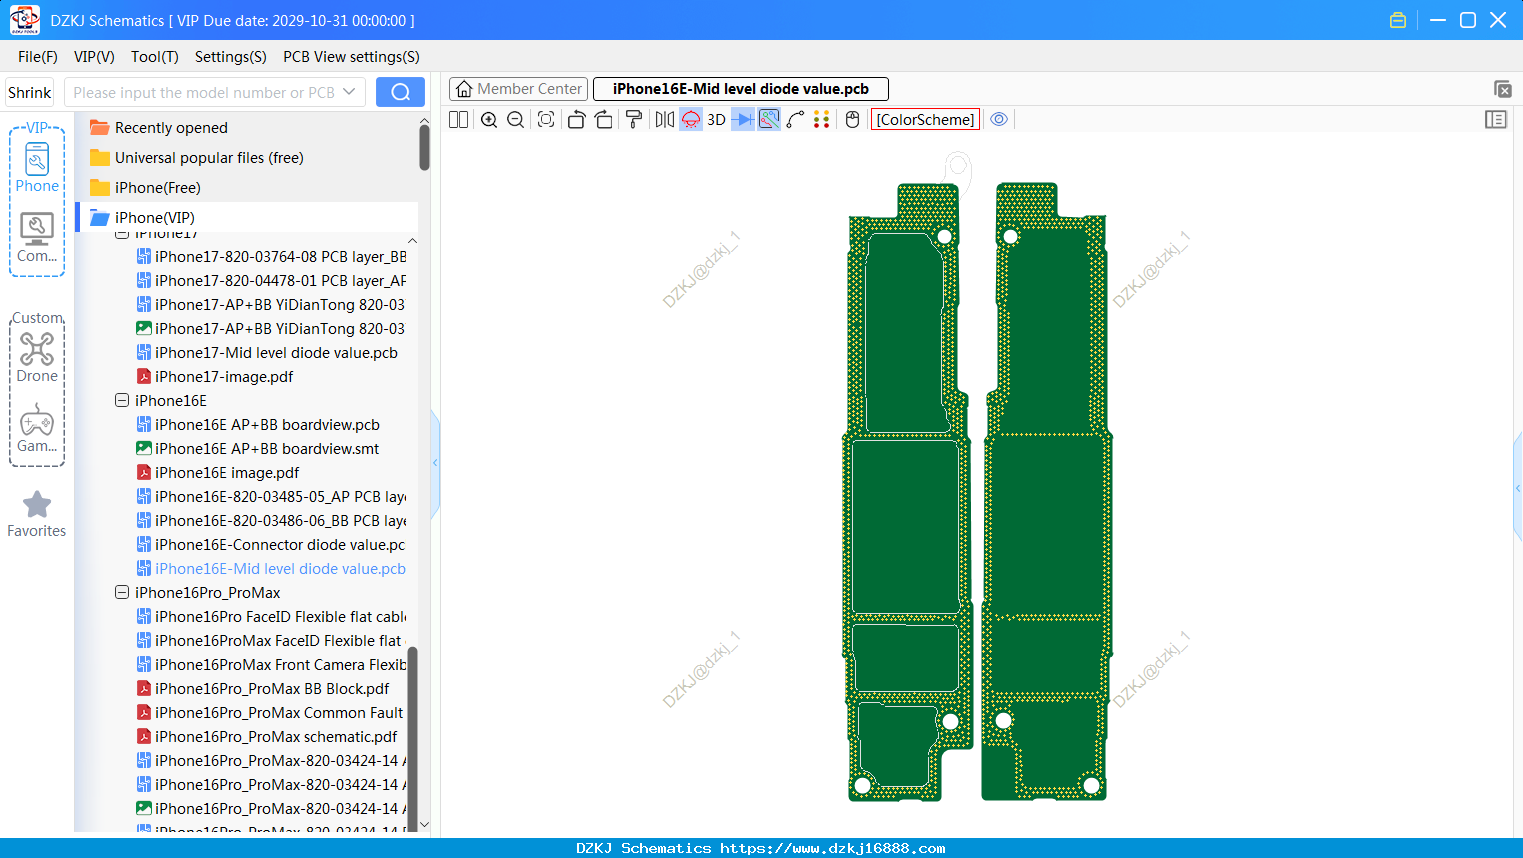This screenshot has width=1523, height=858.
Task: Zoom in on the PCB view
Action: click(489, 120)
